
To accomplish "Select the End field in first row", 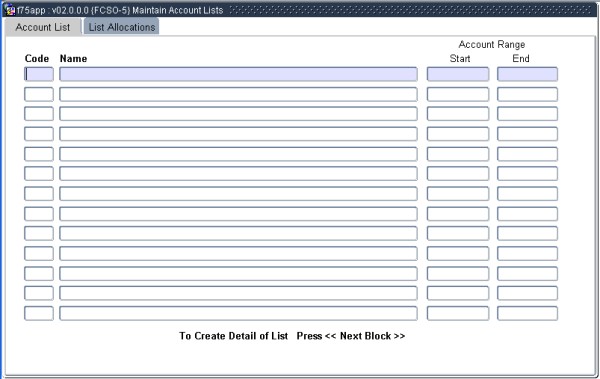I will pyautogui.click(x=527, y=74).
